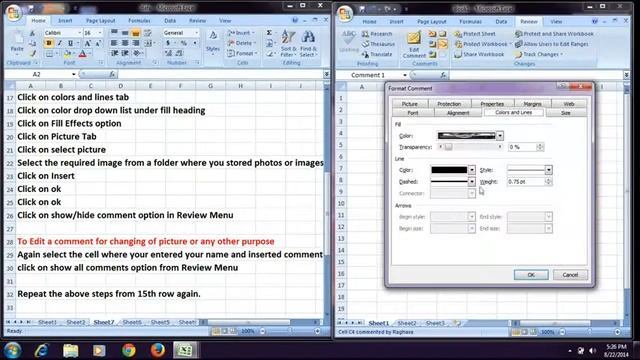Click Protect Sheet in right window ribbon
This screenshot has height=360, width=640.
(475, 34)
